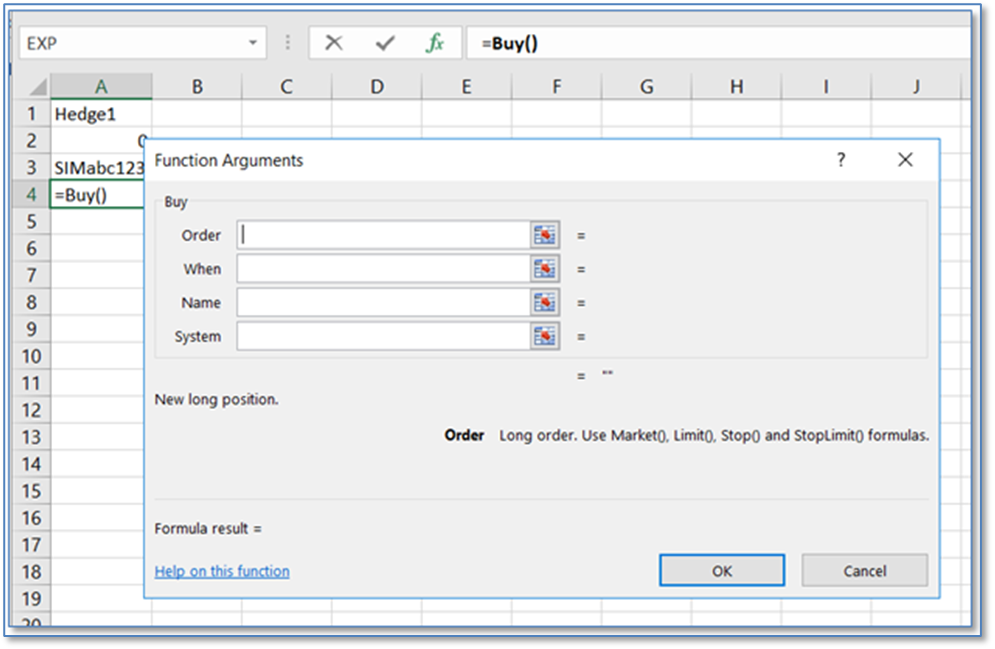Viewport: 995px width, 649px height.
Task: Click the Select All corner triangle
Action: [36, 87]
